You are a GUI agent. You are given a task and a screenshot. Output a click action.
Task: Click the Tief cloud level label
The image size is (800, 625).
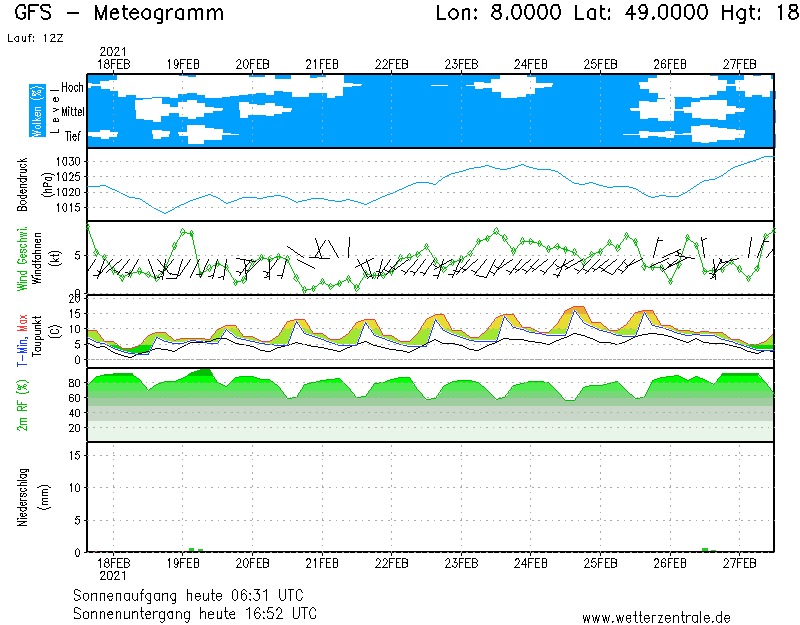pyautogui.click(x=73, y=135)
